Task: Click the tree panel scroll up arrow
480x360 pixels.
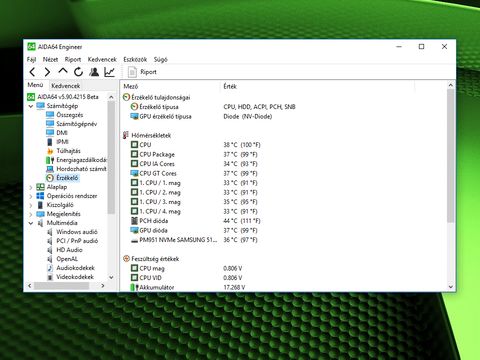Action: (111, 97)
